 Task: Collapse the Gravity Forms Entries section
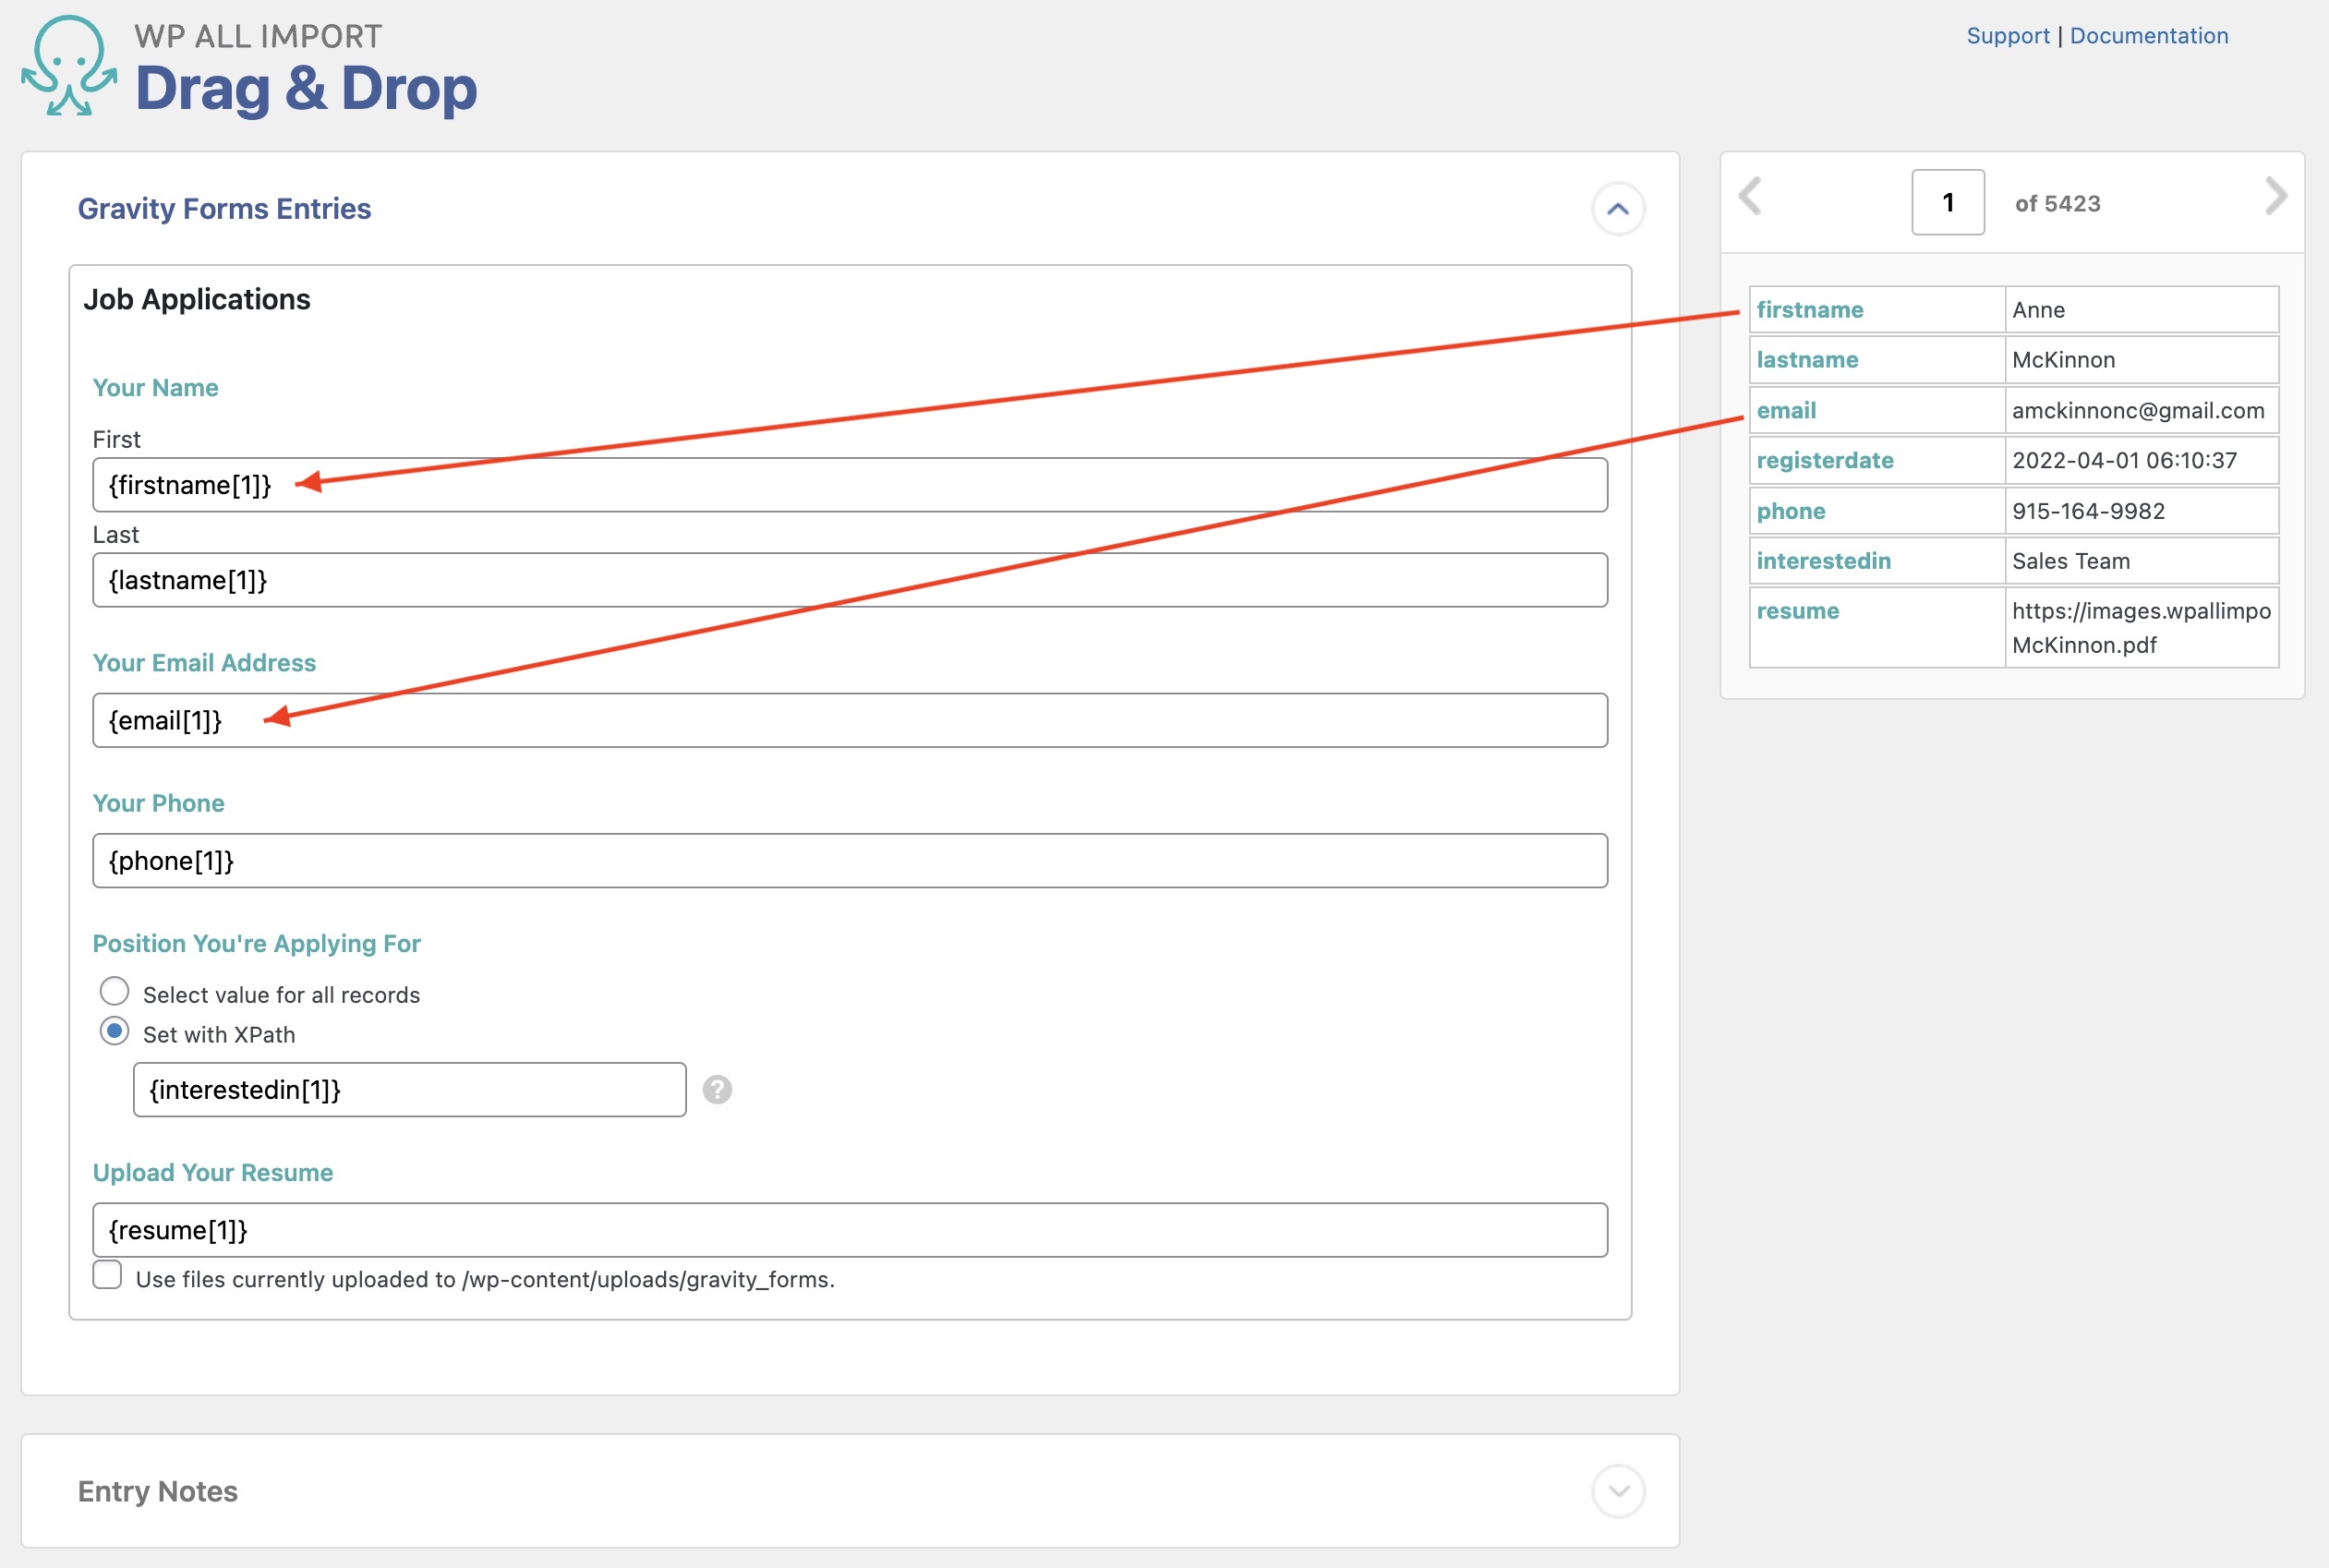1617,209
